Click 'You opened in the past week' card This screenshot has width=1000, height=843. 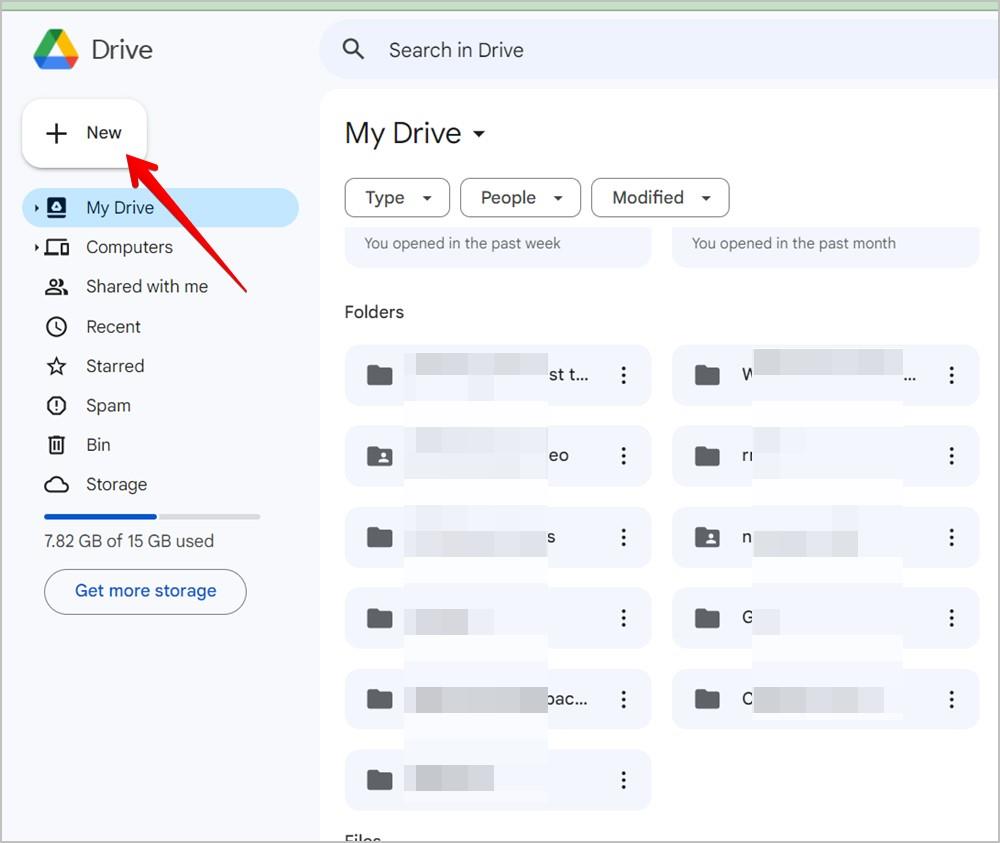(x=498, y=247)
